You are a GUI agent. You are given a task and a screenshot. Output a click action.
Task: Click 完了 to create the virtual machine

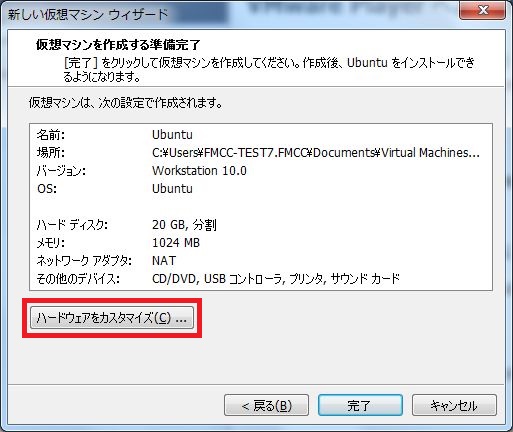click(x=360, y=405)
